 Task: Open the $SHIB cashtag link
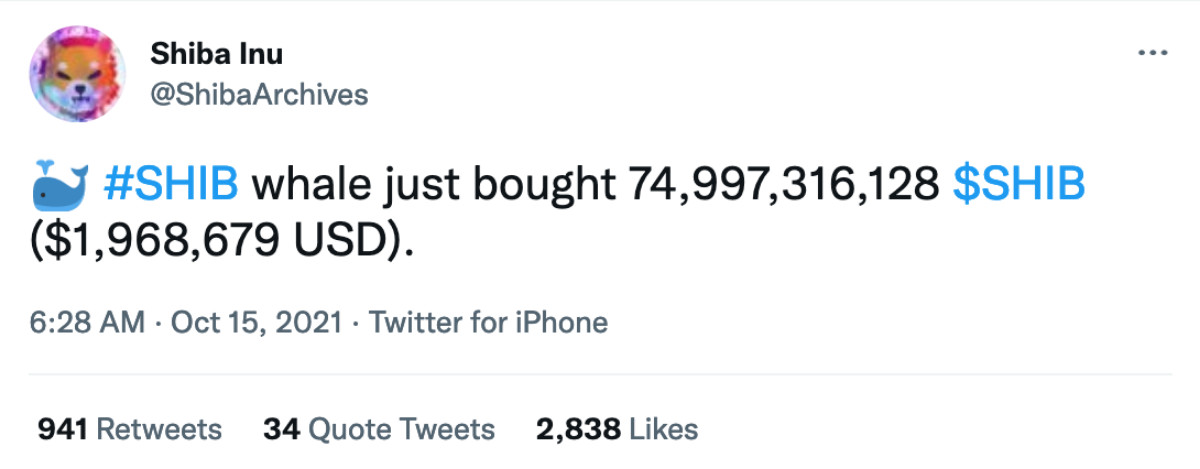1019,184
